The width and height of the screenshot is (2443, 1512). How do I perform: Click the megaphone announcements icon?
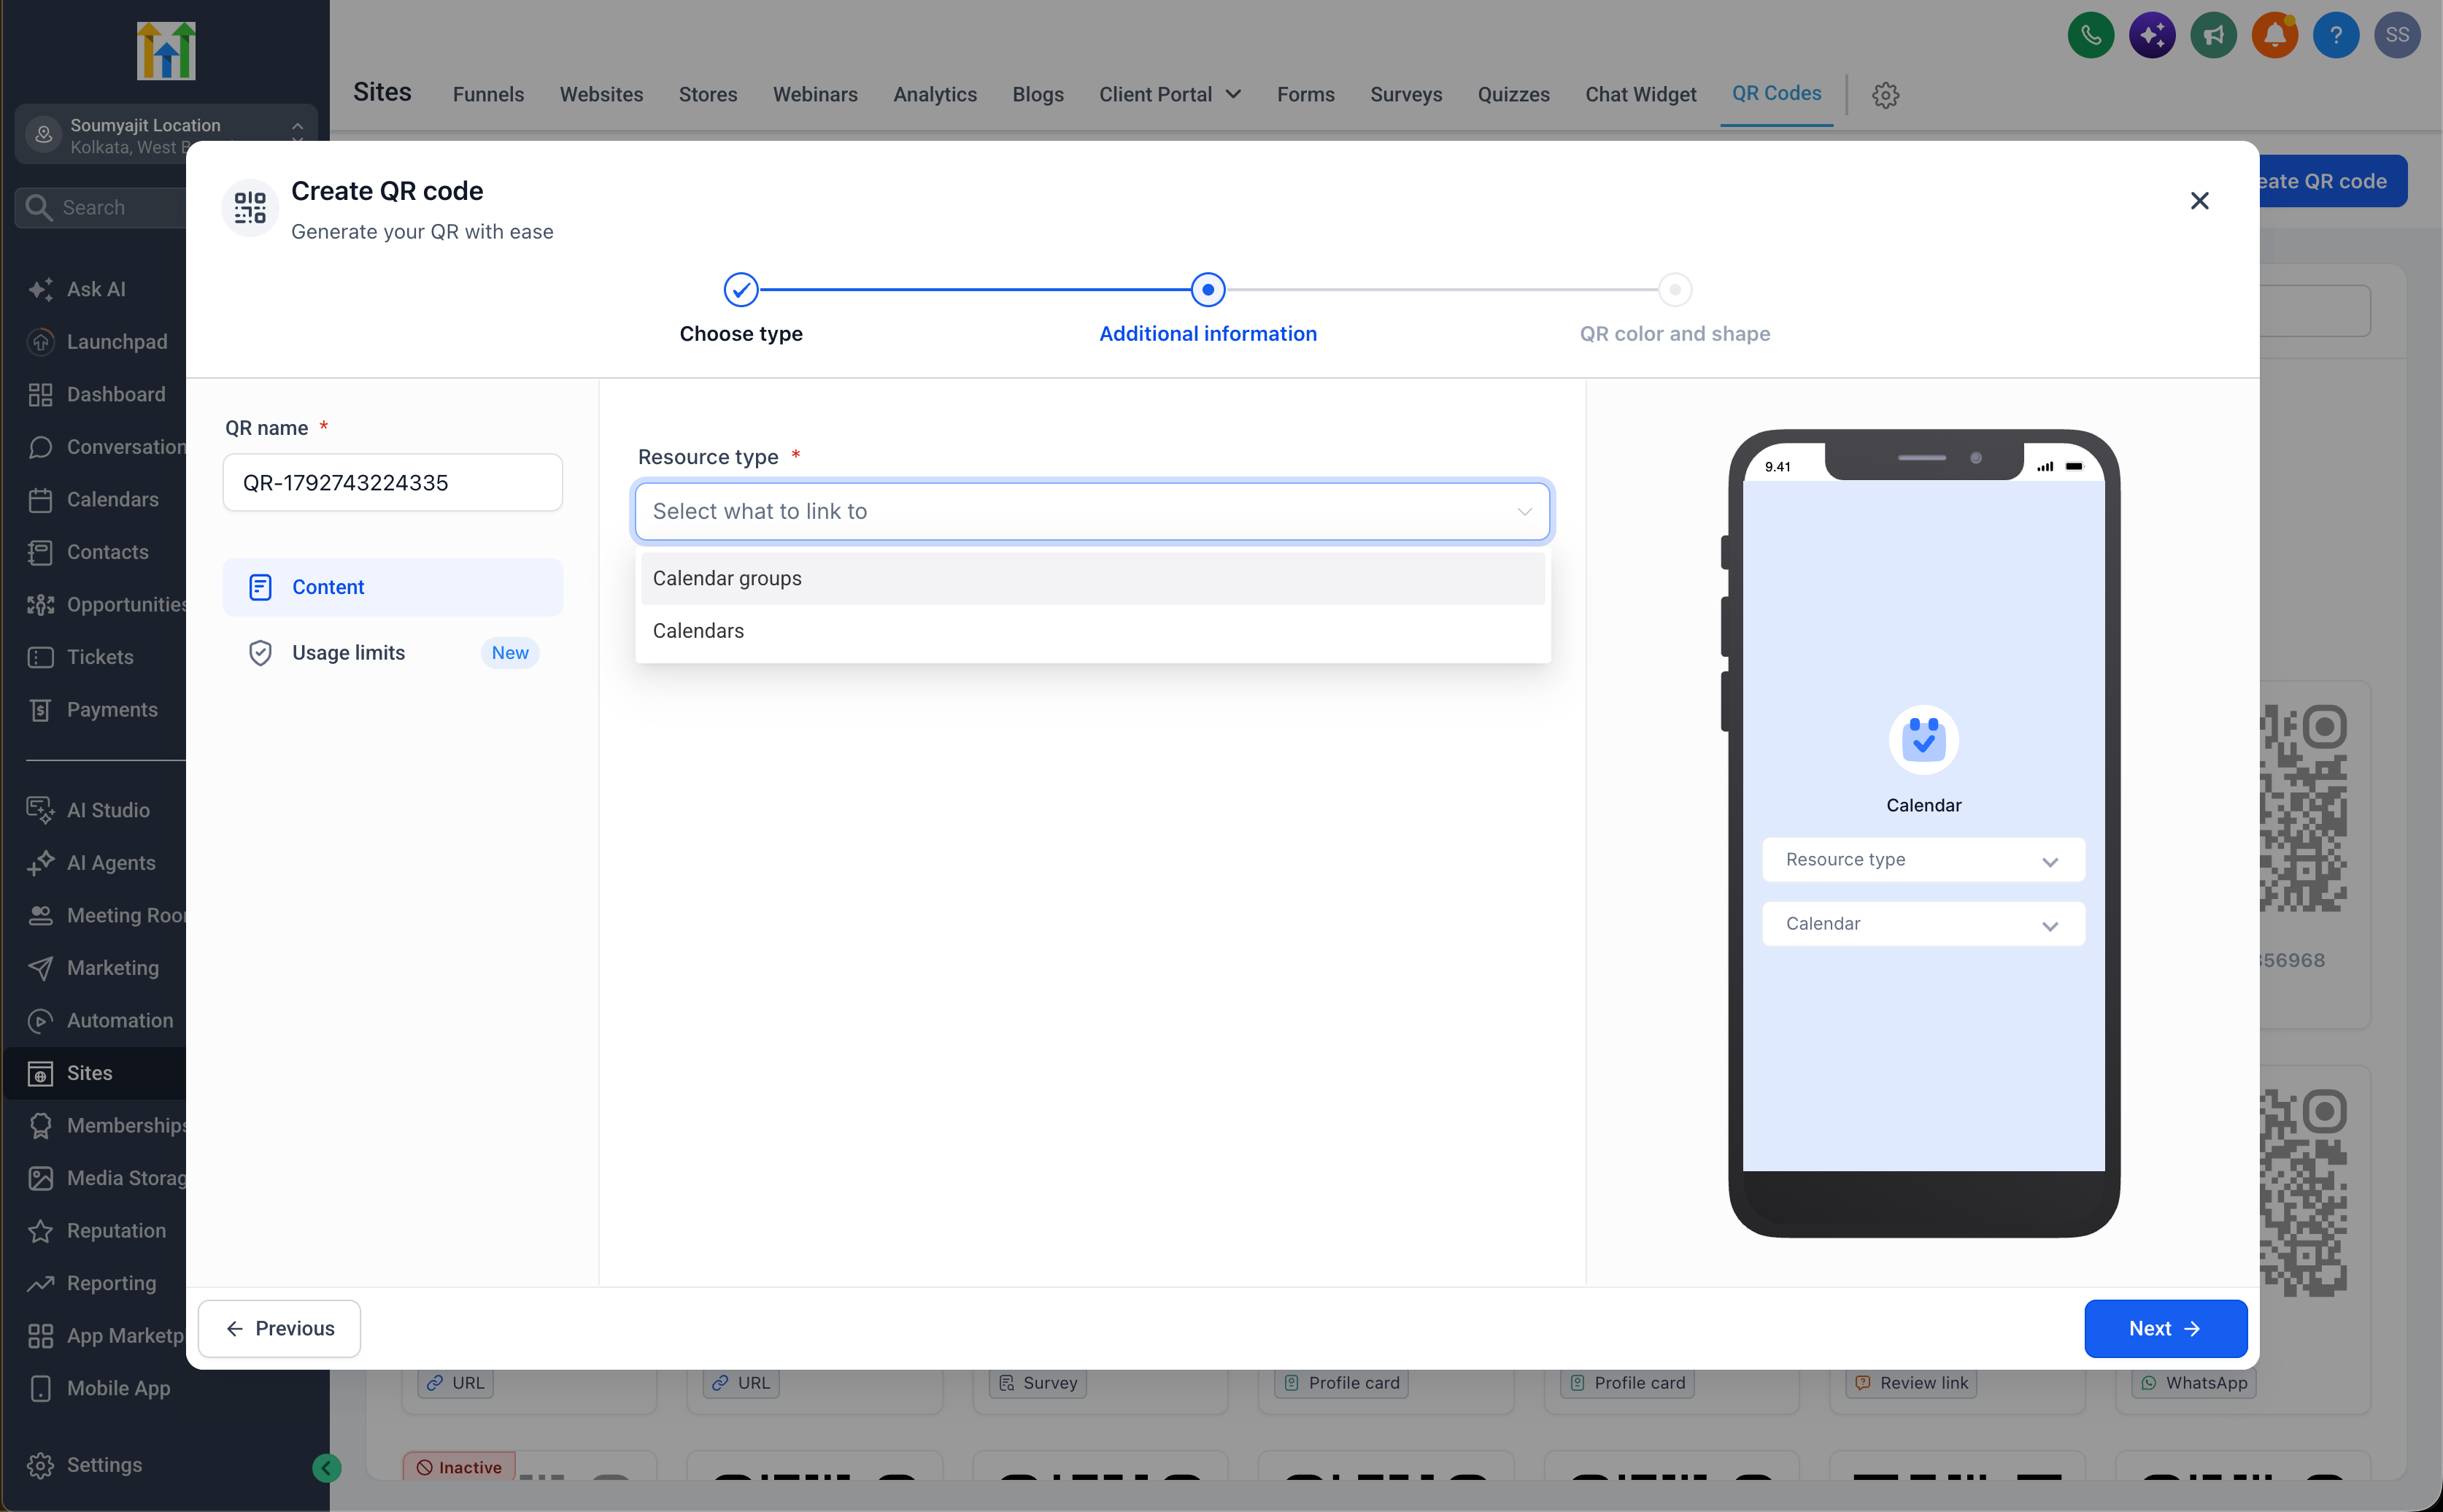click(x=2213, y=36)
